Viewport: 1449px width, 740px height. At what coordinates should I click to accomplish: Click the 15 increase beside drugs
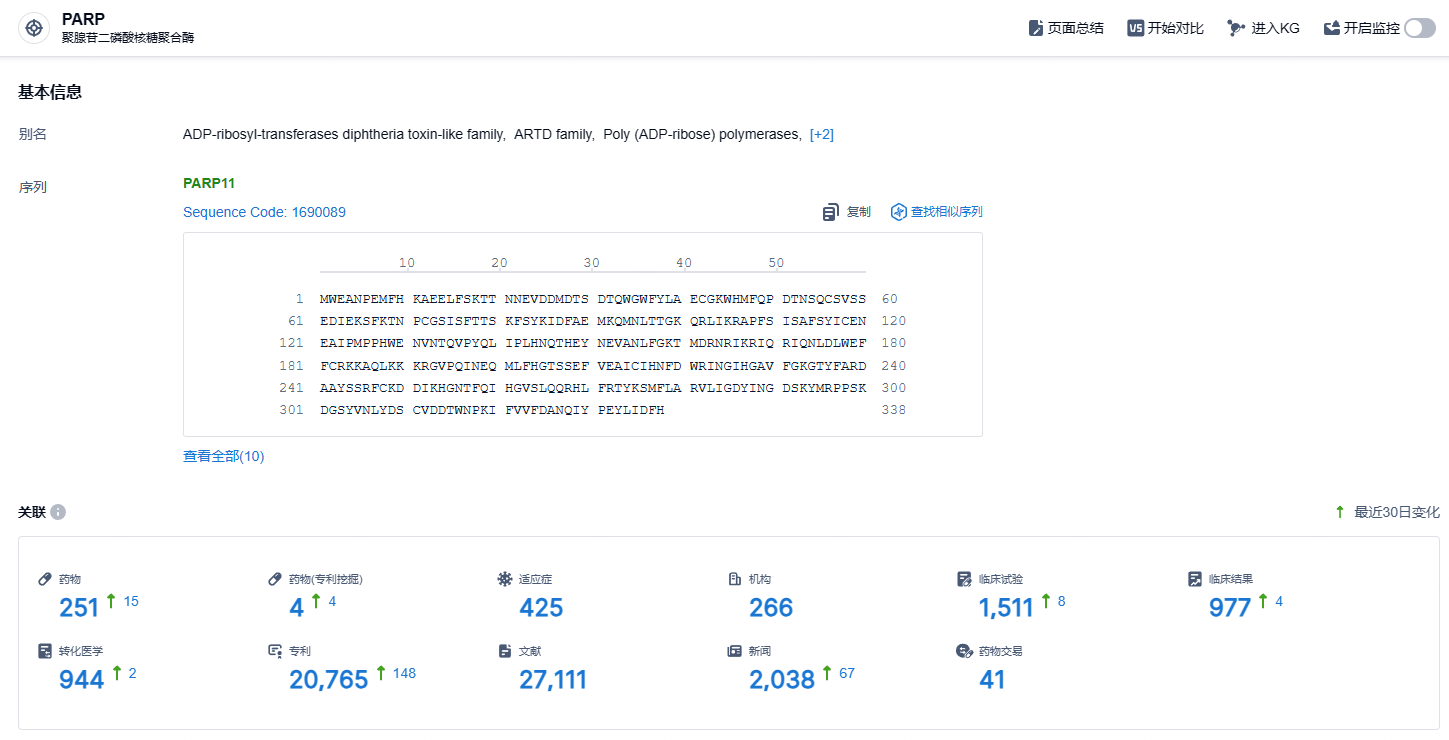coord(131,601)
